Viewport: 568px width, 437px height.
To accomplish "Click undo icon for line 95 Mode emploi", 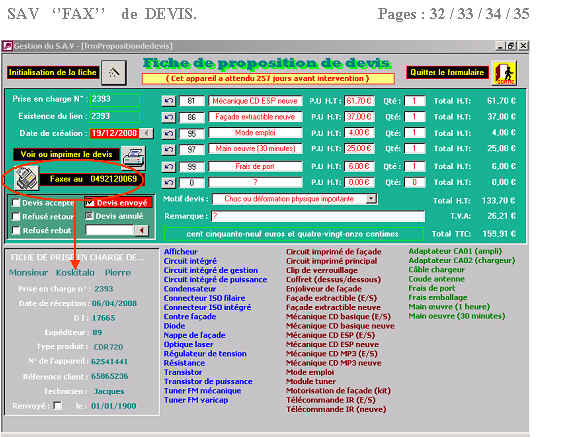I will pos(168,133).
